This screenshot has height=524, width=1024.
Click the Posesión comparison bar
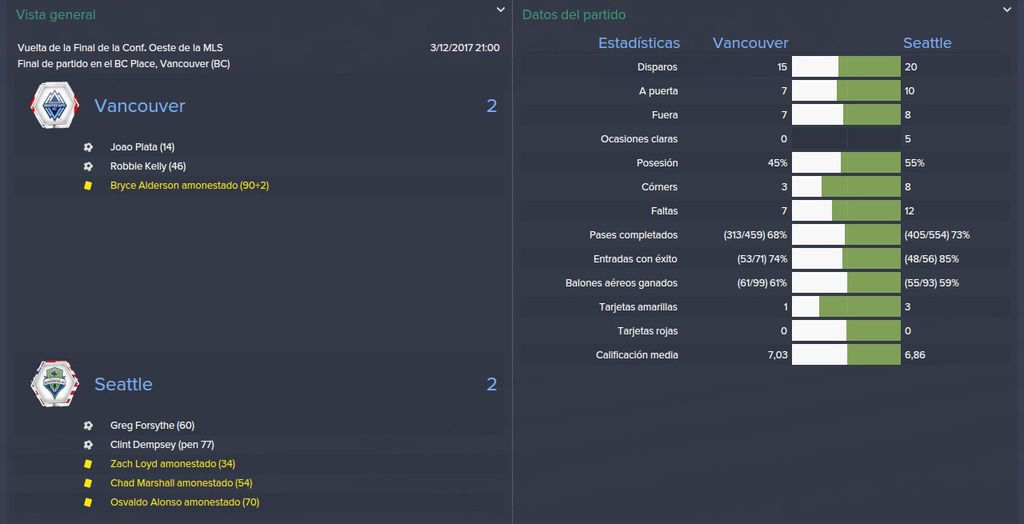[846, 163]
